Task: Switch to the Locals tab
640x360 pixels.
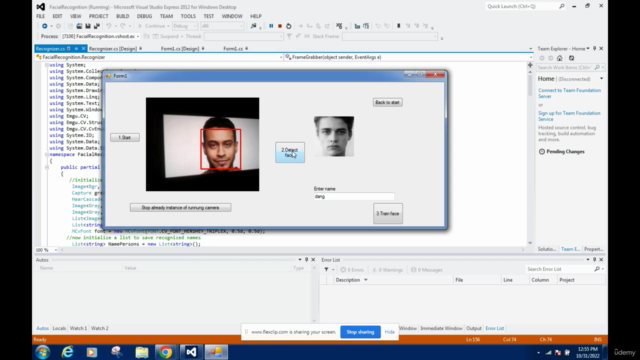Action: tap(59, 328)
